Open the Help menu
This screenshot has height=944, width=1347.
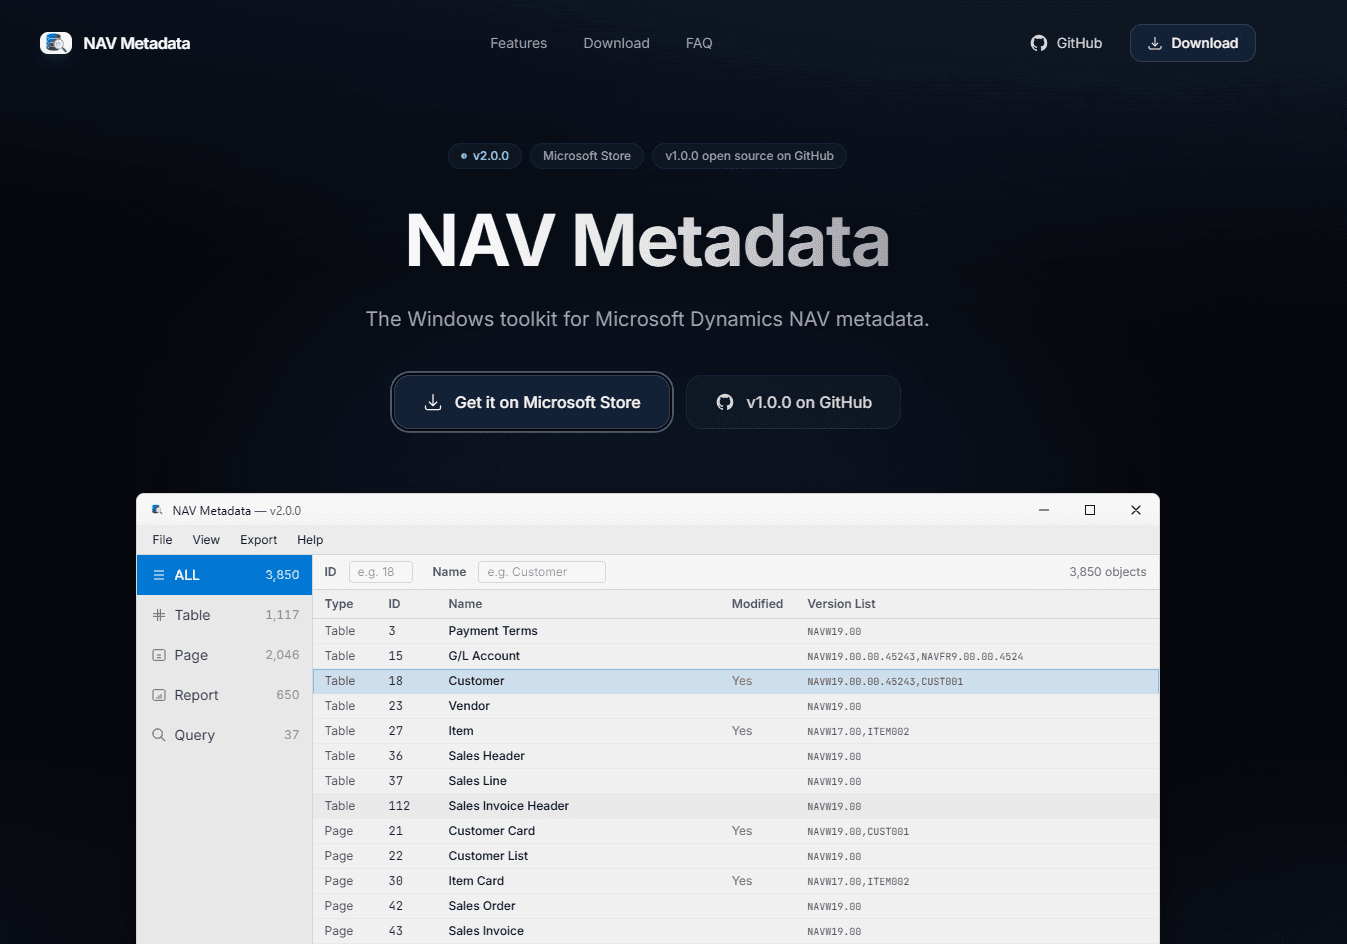tap(310, 540)
